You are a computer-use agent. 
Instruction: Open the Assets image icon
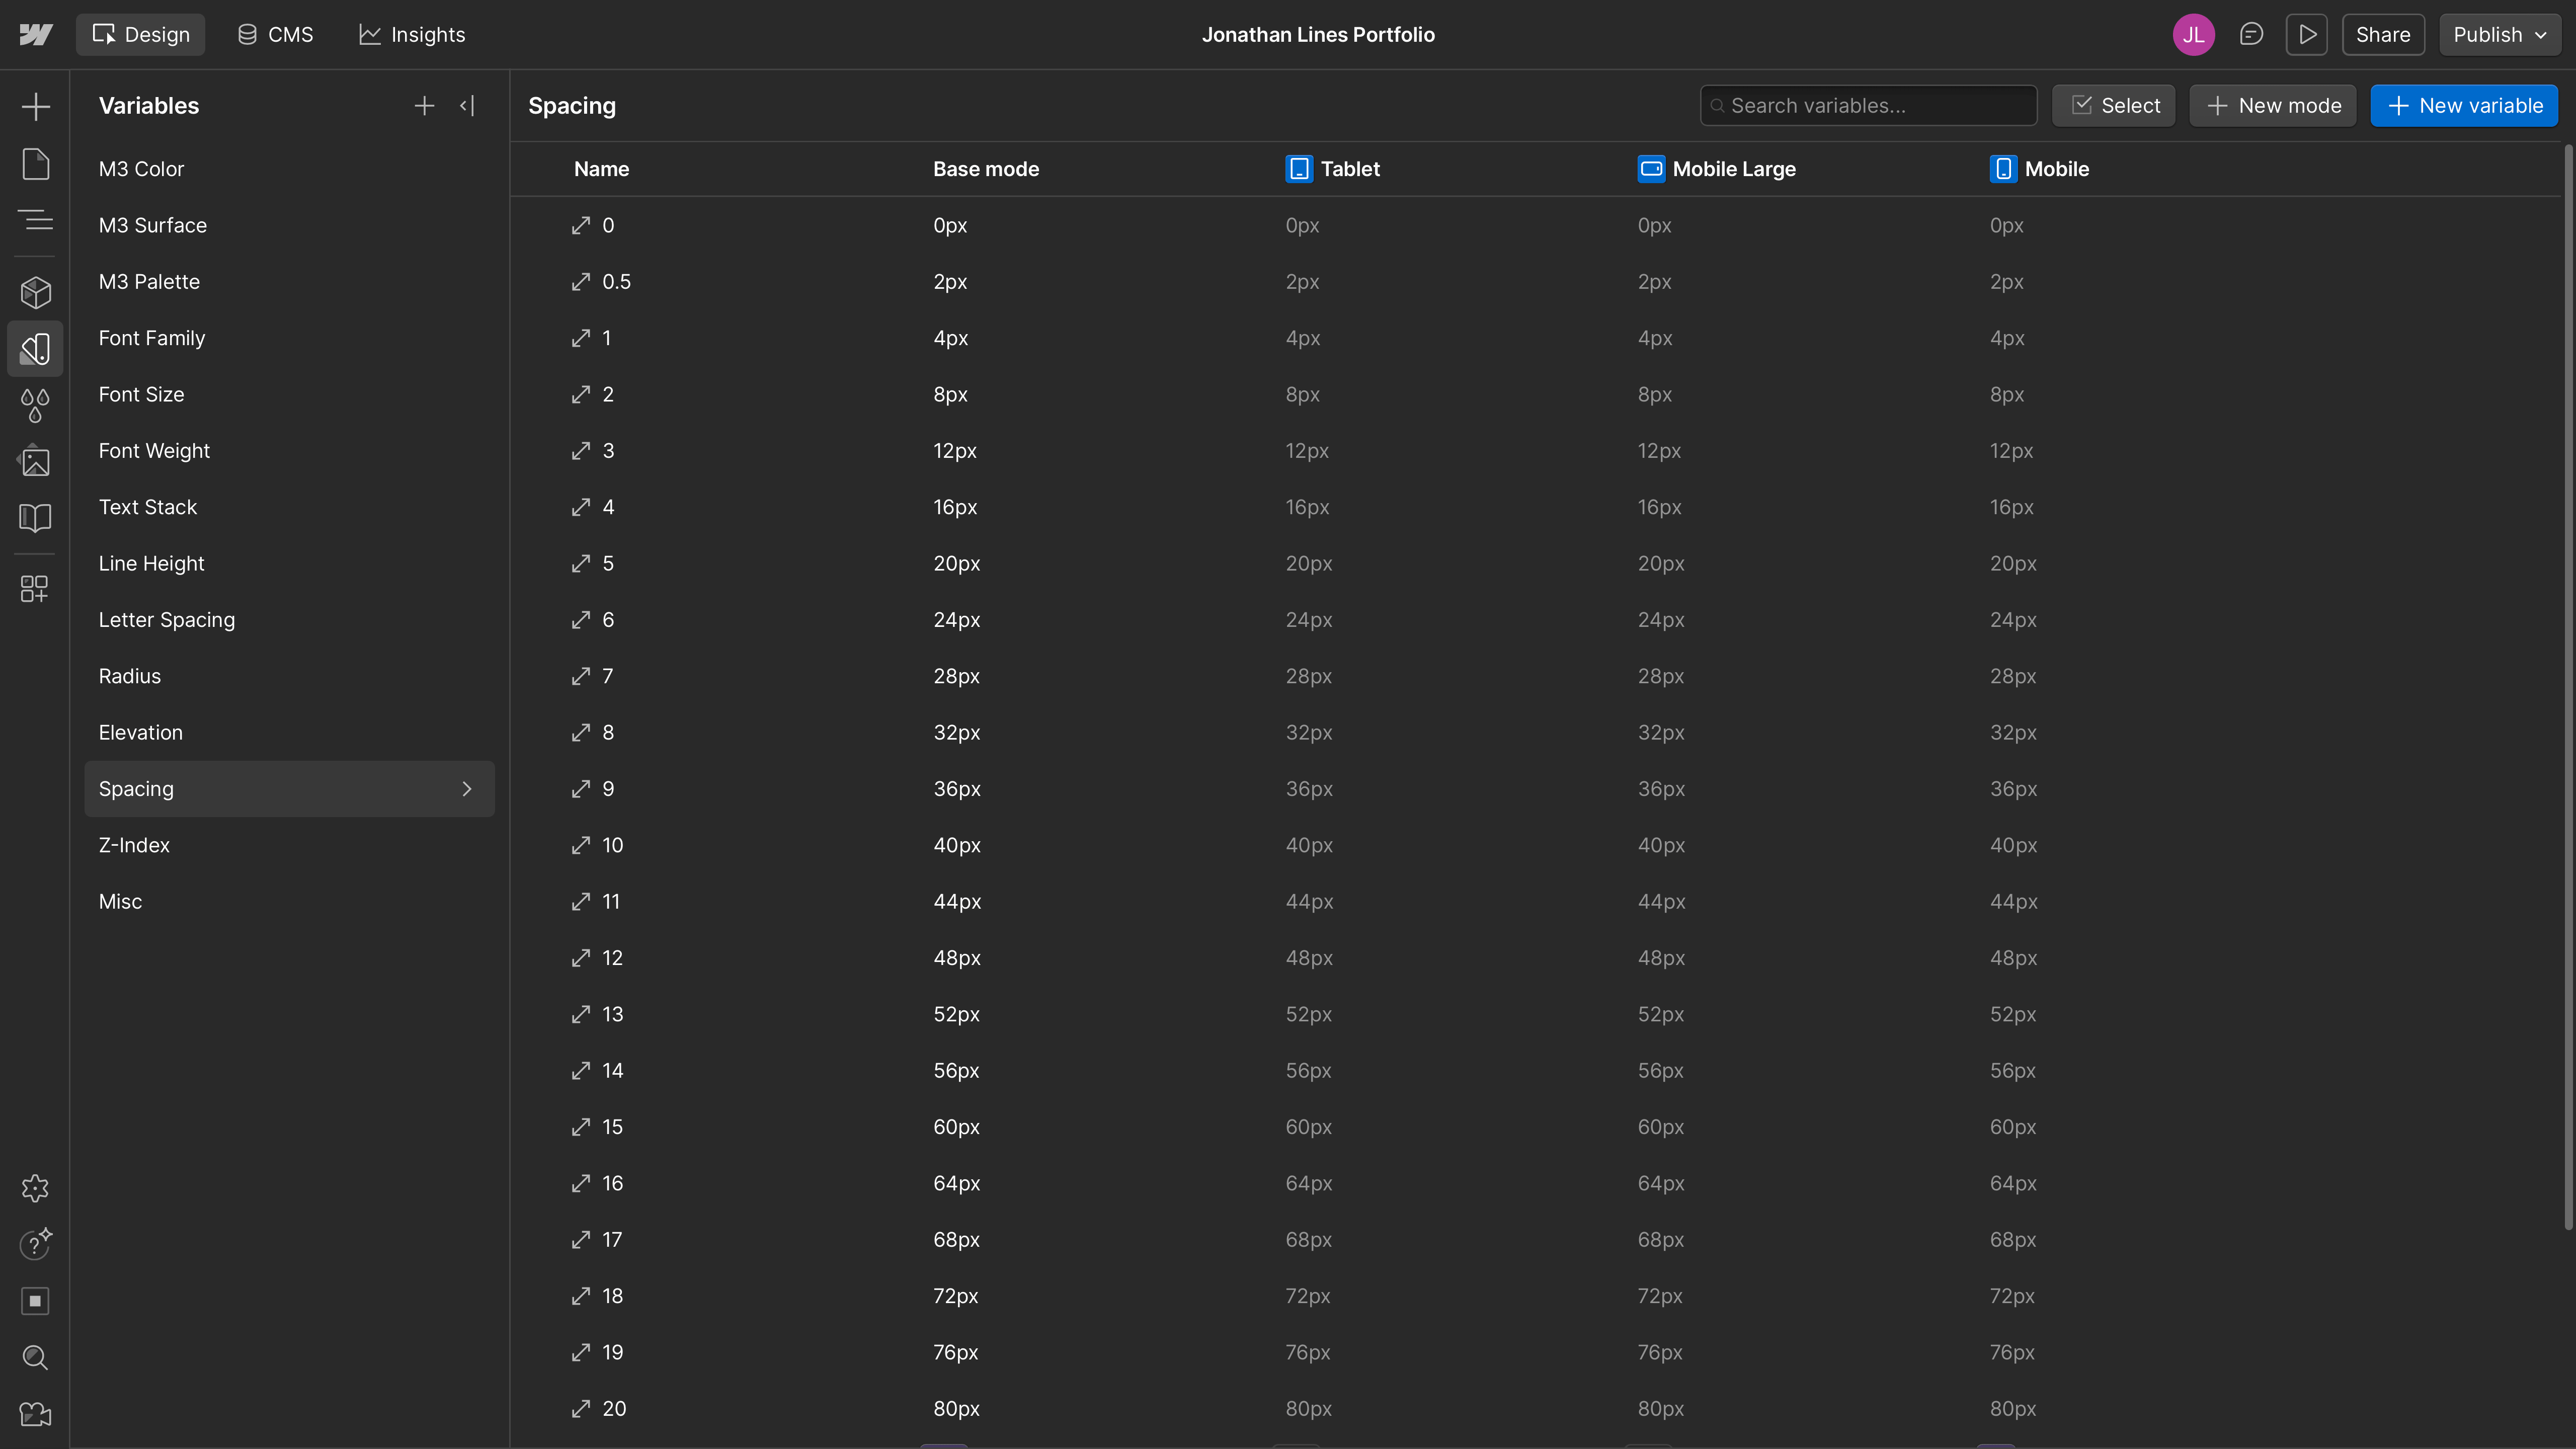[x=35, y=461]
